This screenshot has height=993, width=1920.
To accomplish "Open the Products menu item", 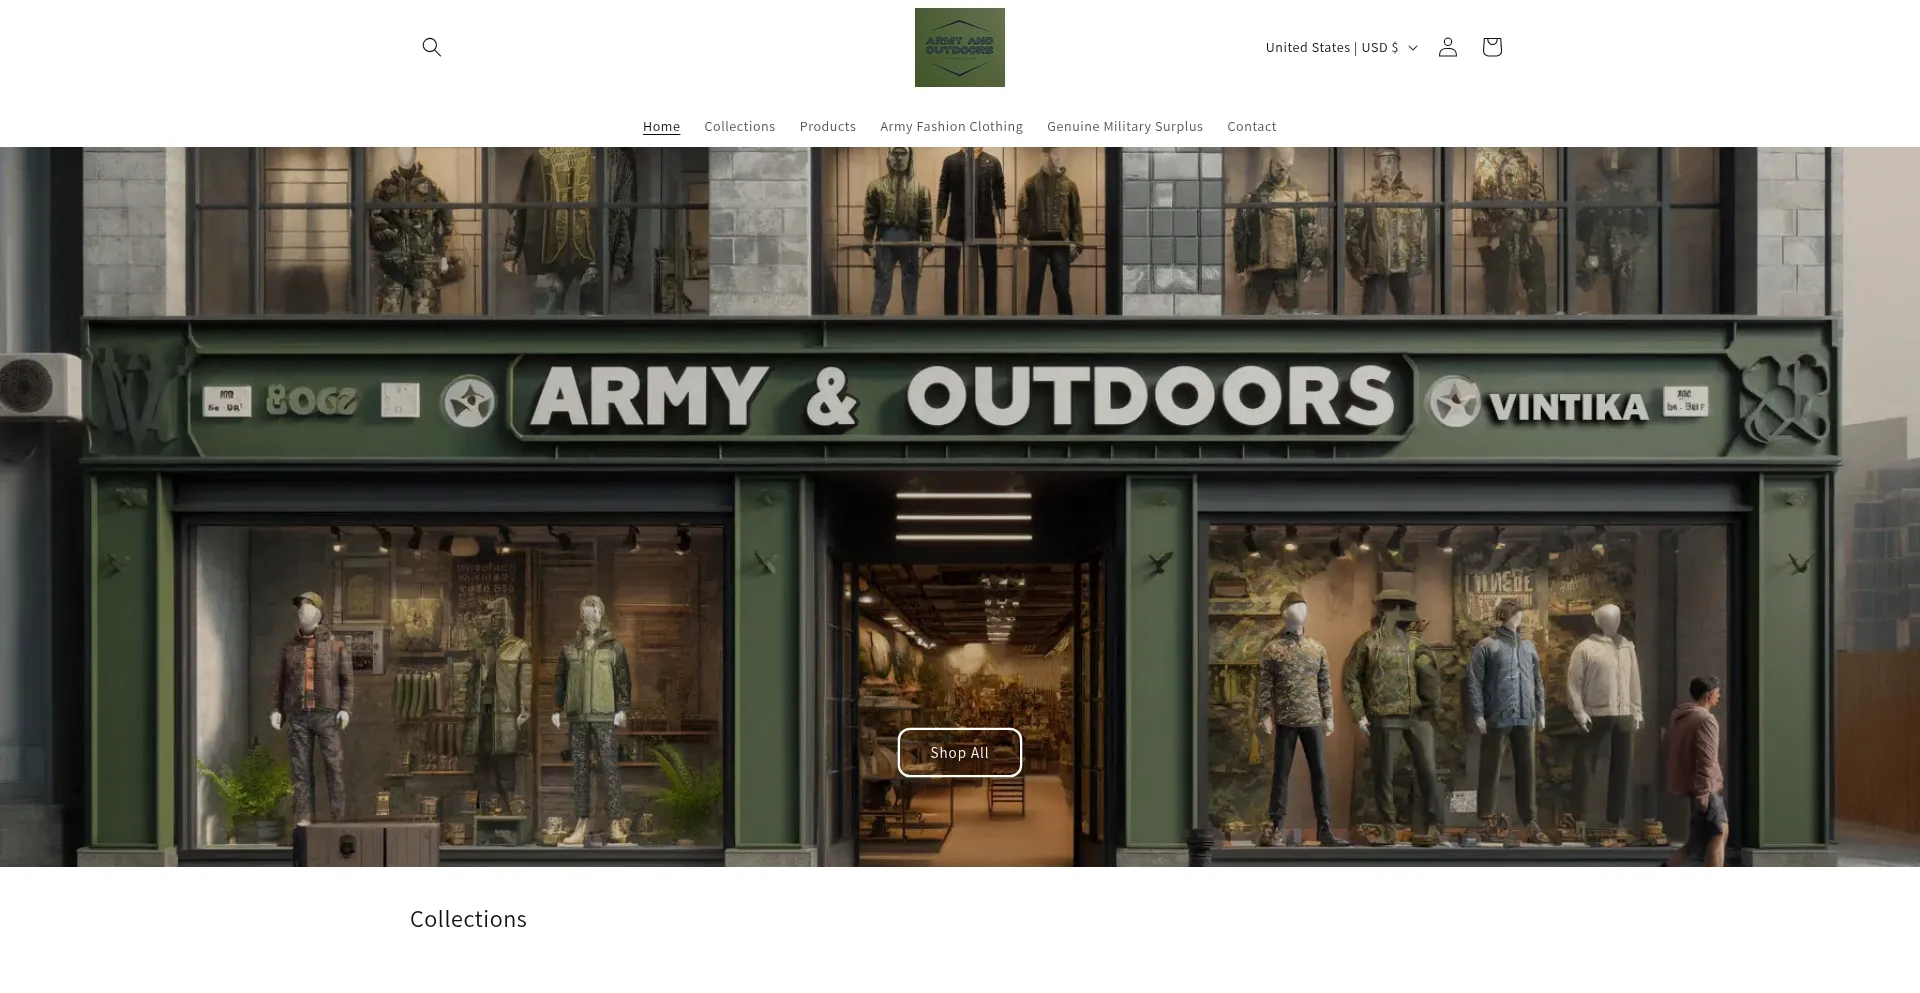I will (827, 126).
